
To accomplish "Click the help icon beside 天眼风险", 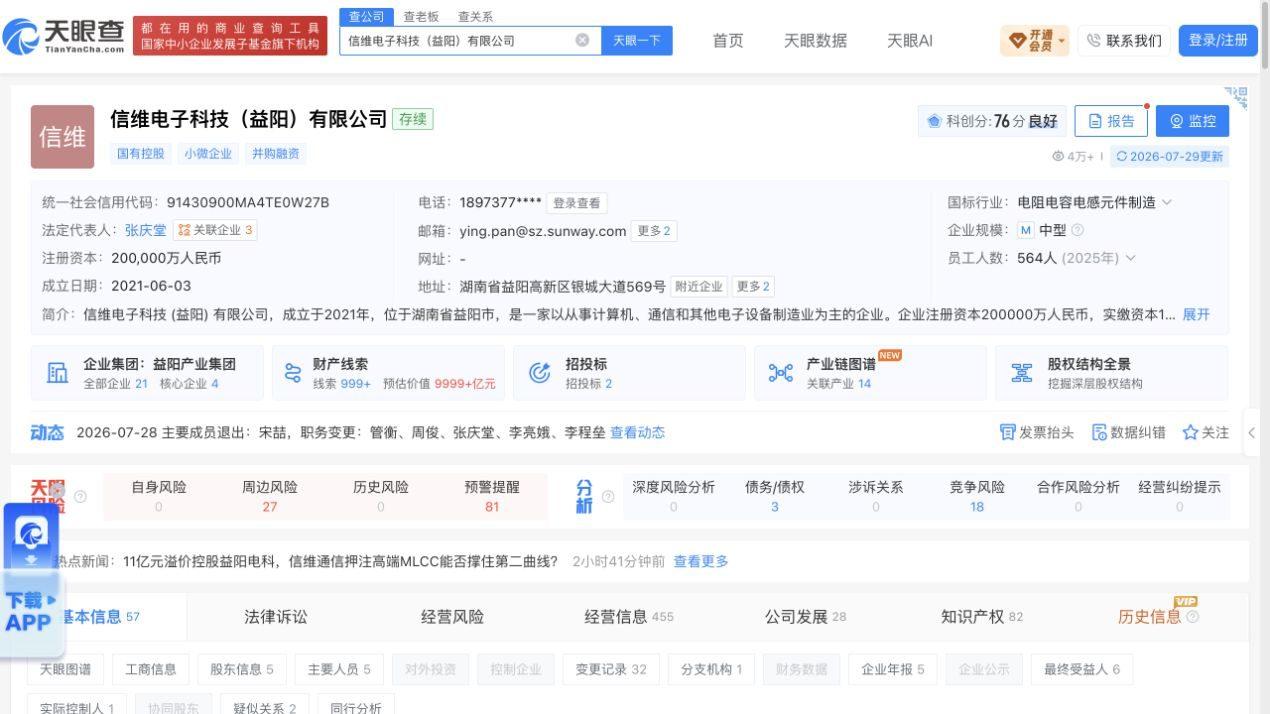I will (x=81, y=497).
